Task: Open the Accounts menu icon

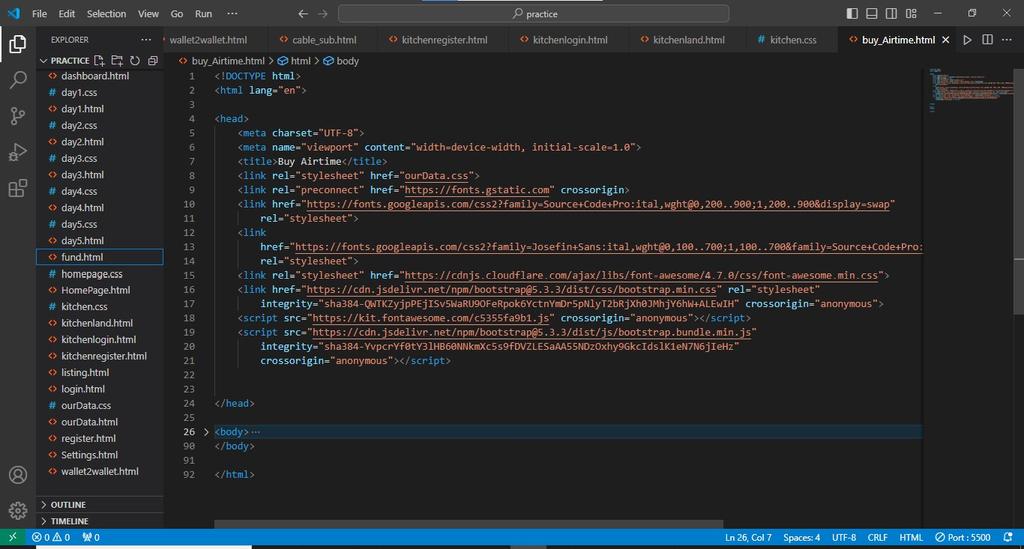Action: (18, 475)
